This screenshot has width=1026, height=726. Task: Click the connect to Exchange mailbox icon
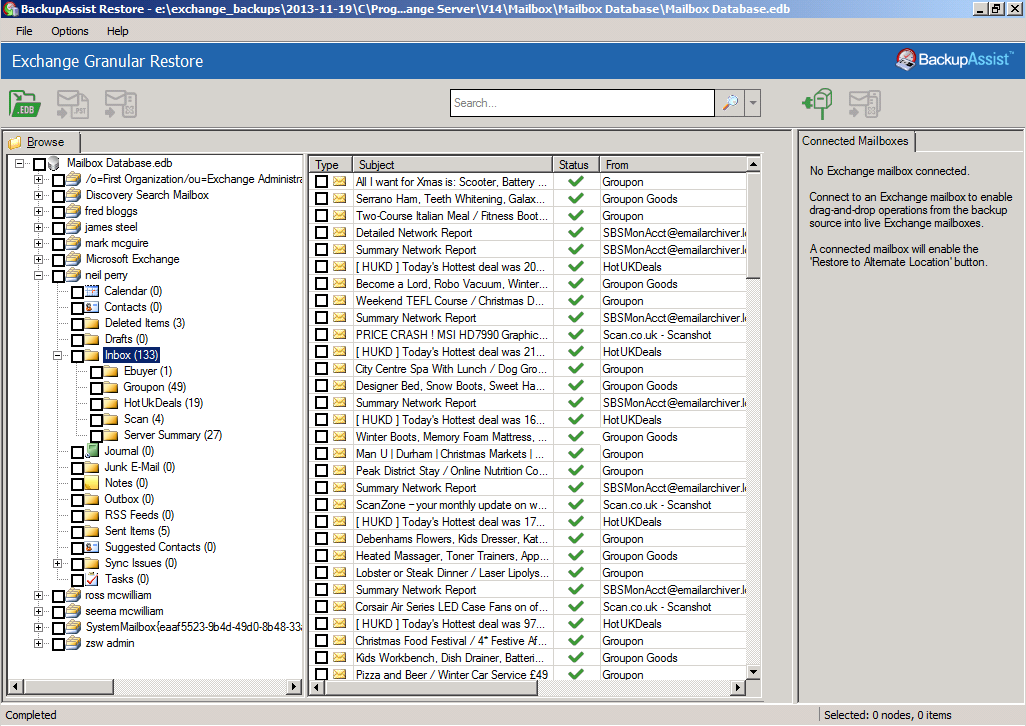coord(817,103)
